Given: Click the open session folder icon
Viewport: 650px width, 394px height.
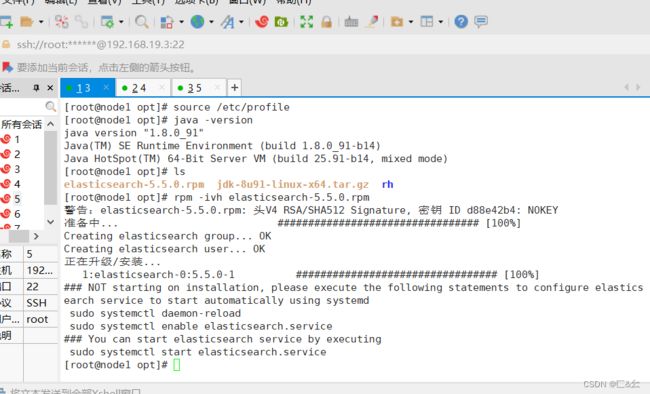Looking at the screenshot, I should [27, 22].
